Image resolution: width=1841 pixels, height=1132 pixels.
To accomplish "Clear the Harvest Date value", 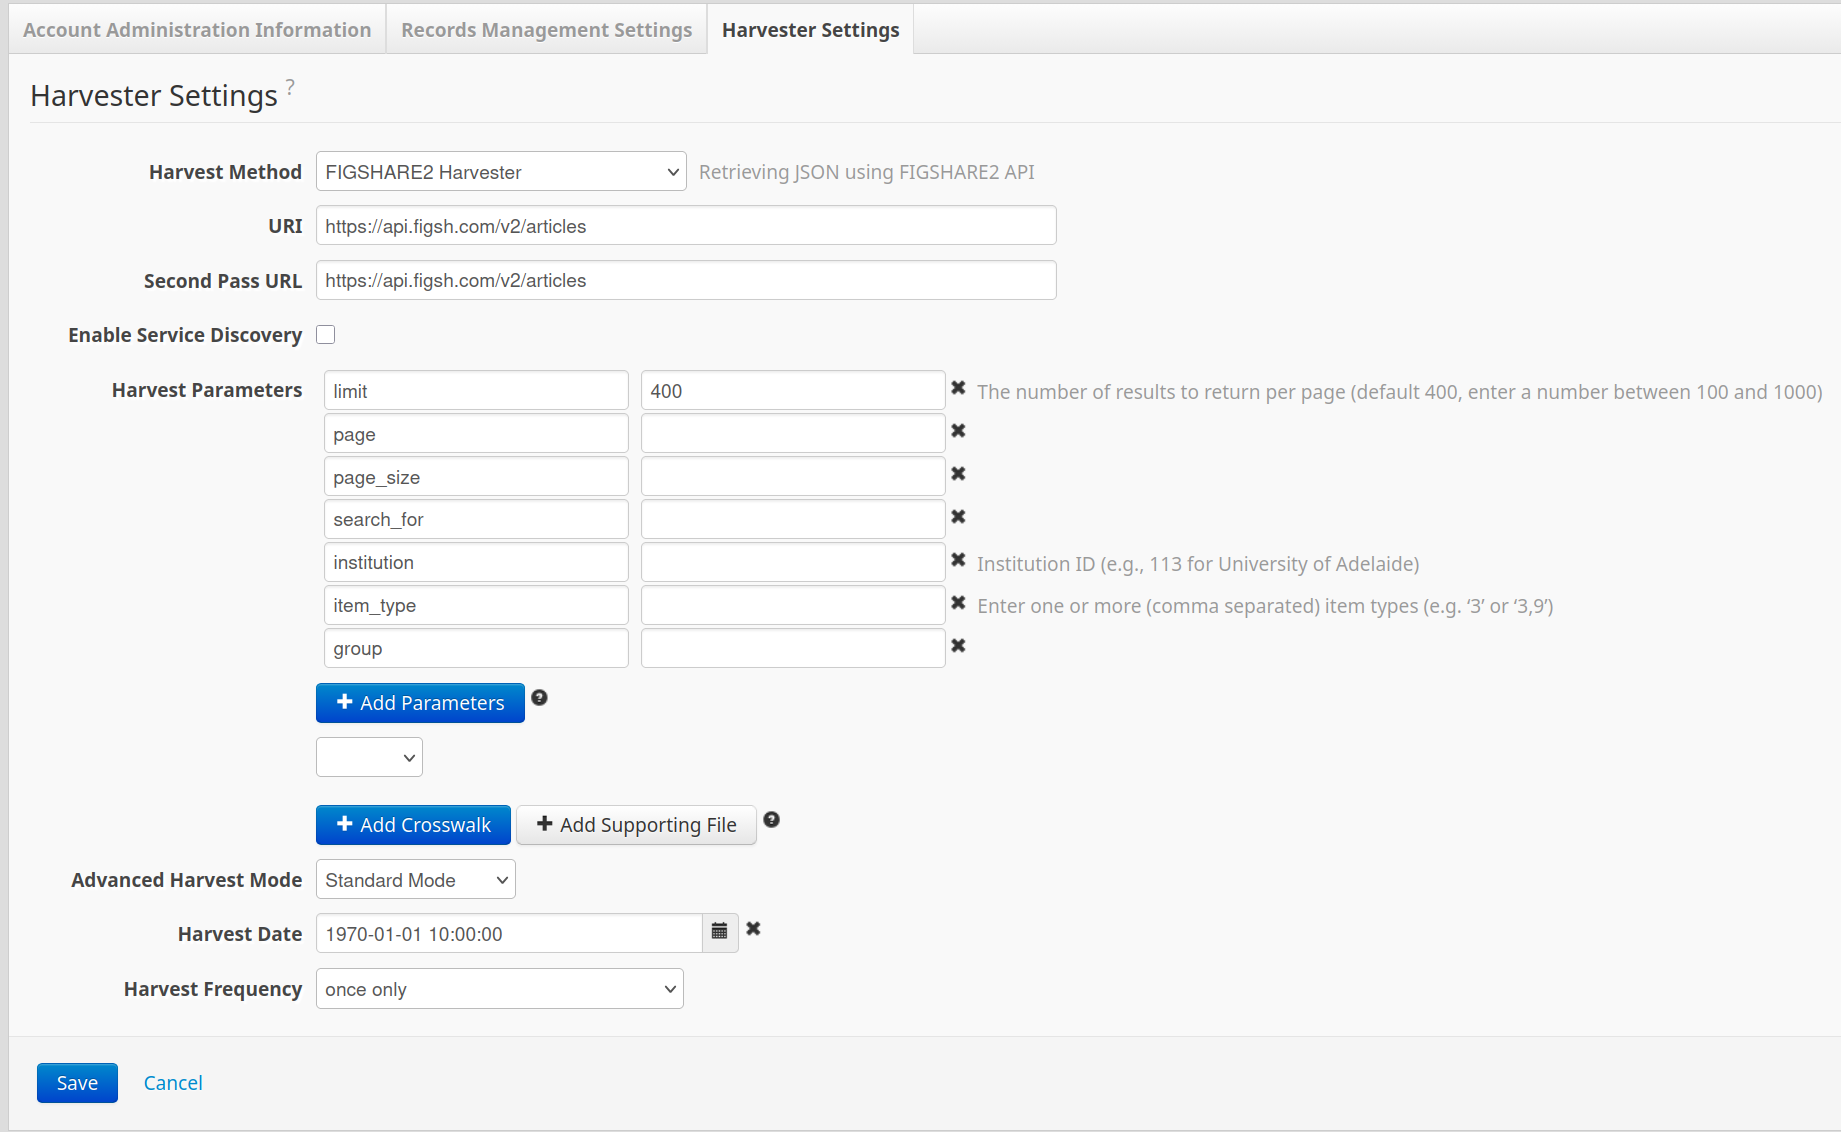I will [754, 929].
